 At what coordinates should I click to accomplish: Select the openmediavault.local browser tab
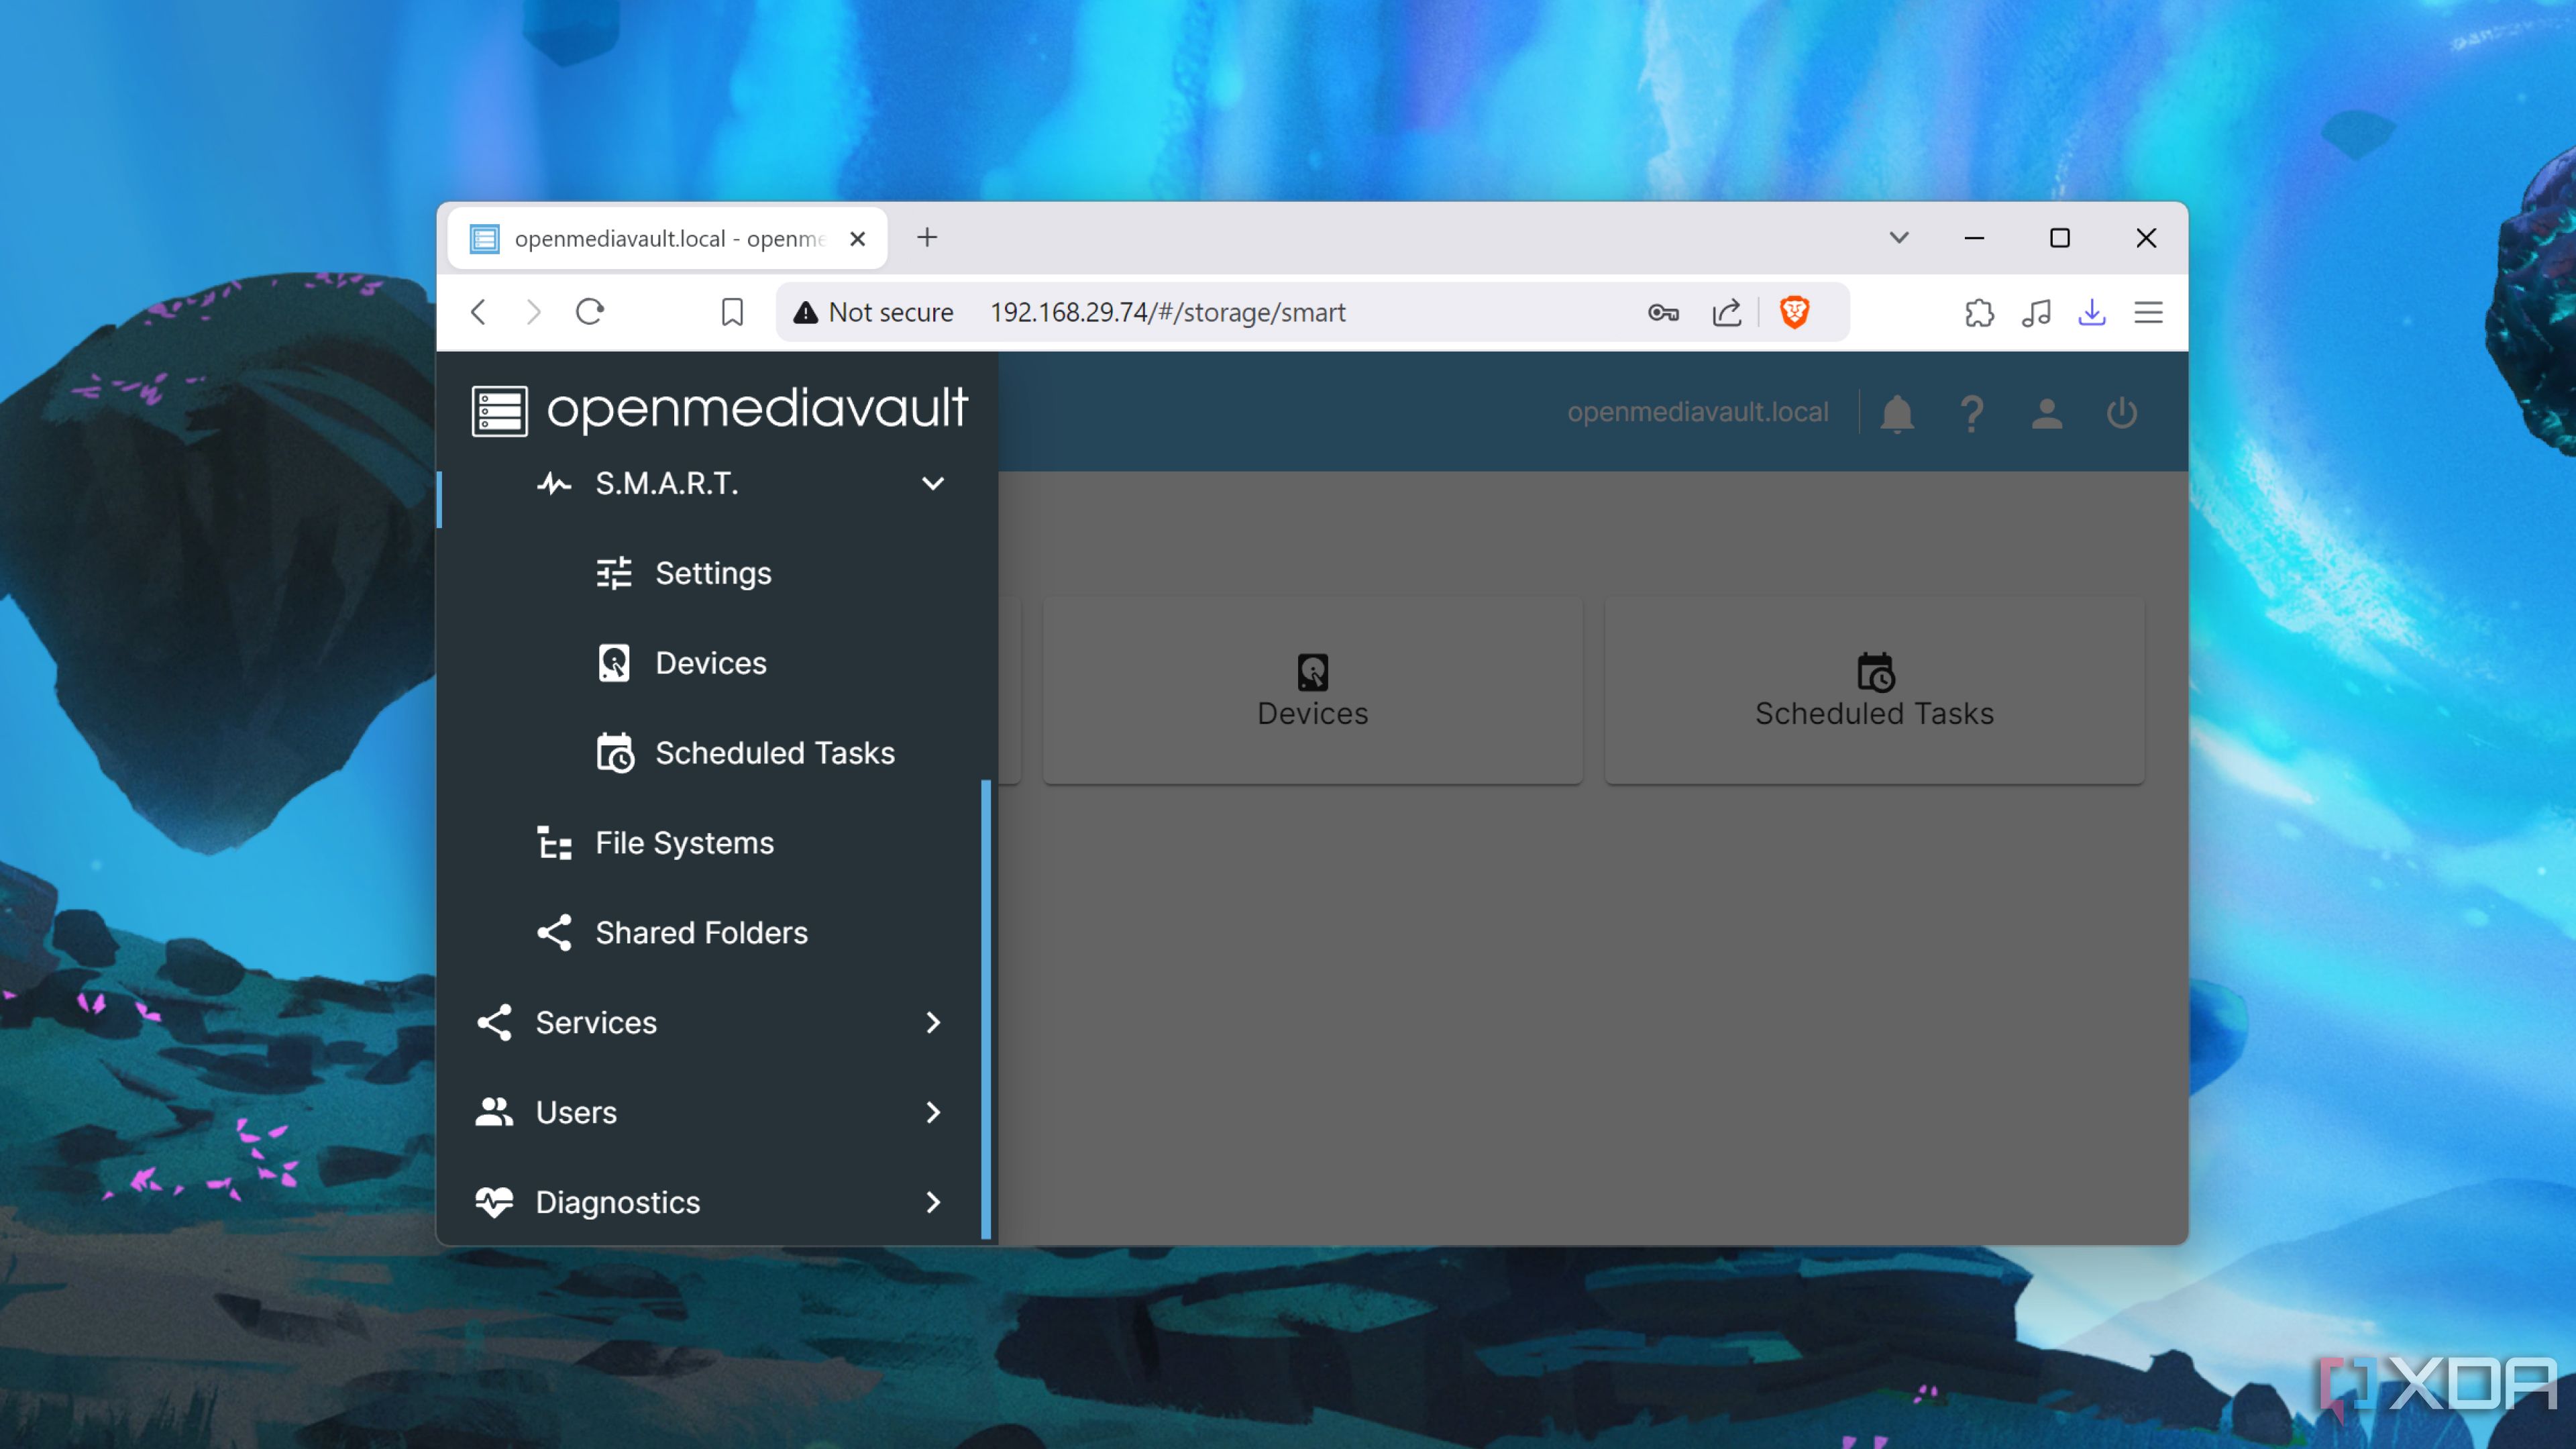coord(667,239)
